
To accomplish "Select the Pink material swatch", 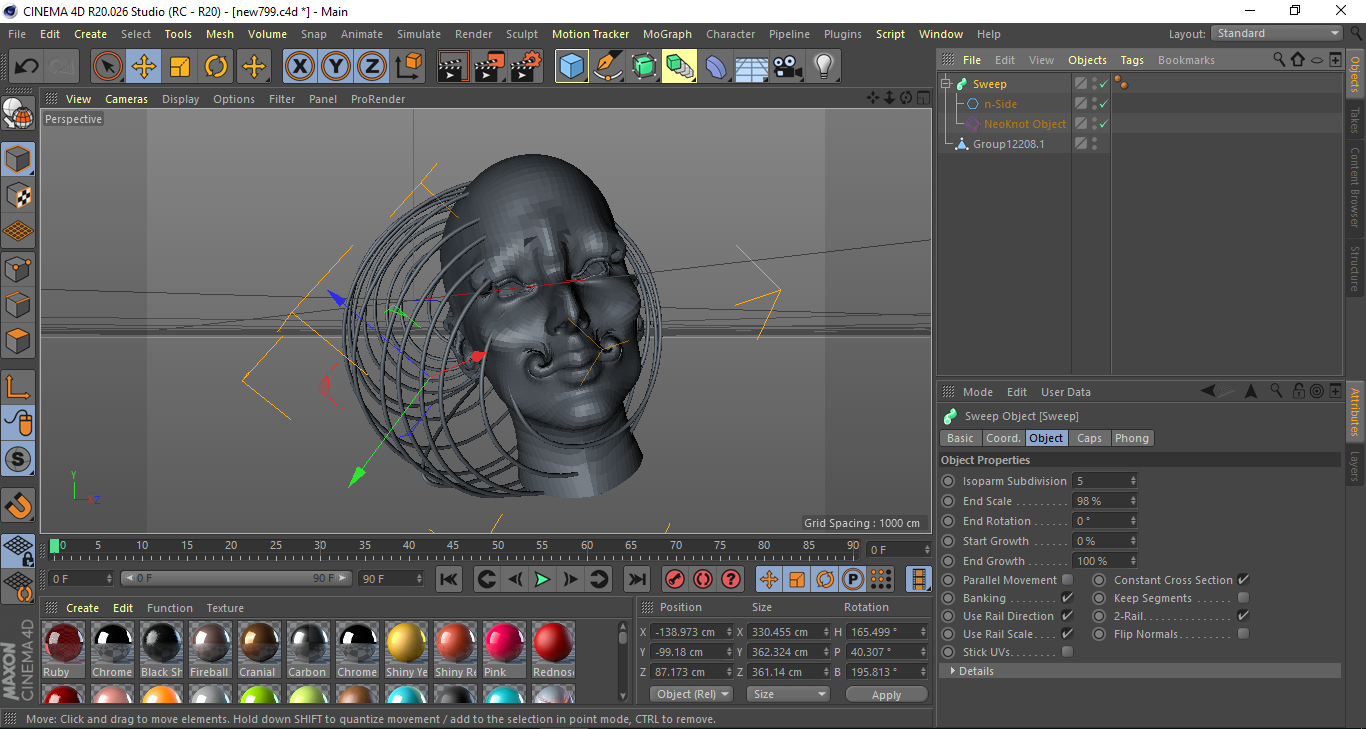I will point(504,650).
